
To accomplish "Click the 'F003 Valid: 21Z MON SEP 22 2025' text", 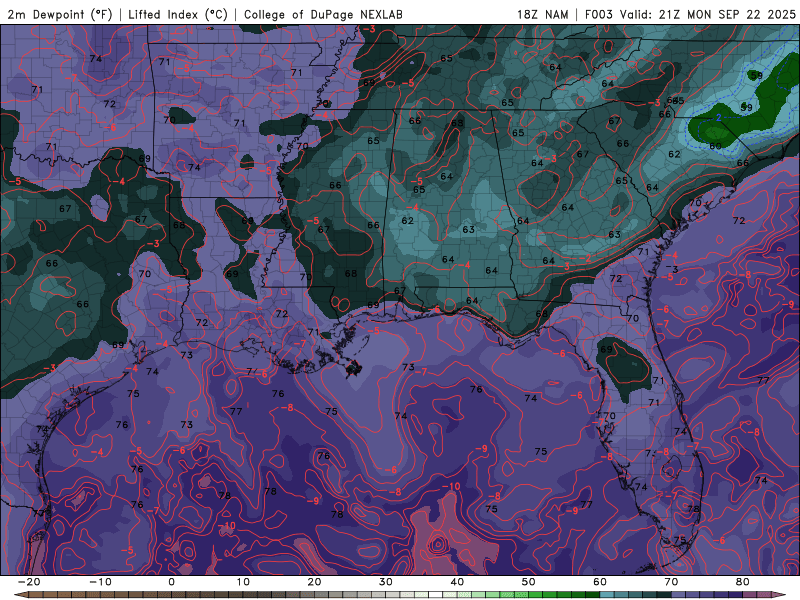I will coord(690,15).
